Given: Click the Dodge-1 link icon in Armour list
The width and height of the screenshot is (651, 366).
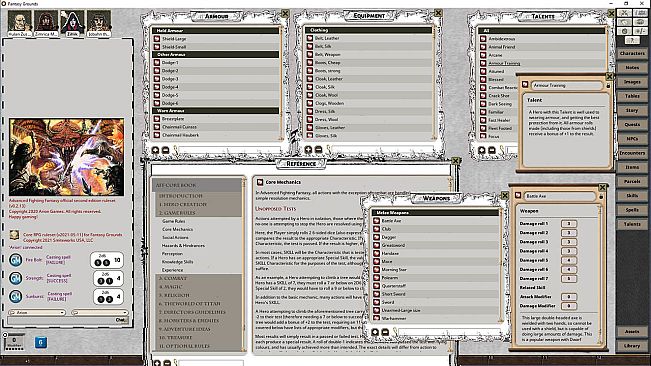Looking at the screenshot, I should coord(157,63).
